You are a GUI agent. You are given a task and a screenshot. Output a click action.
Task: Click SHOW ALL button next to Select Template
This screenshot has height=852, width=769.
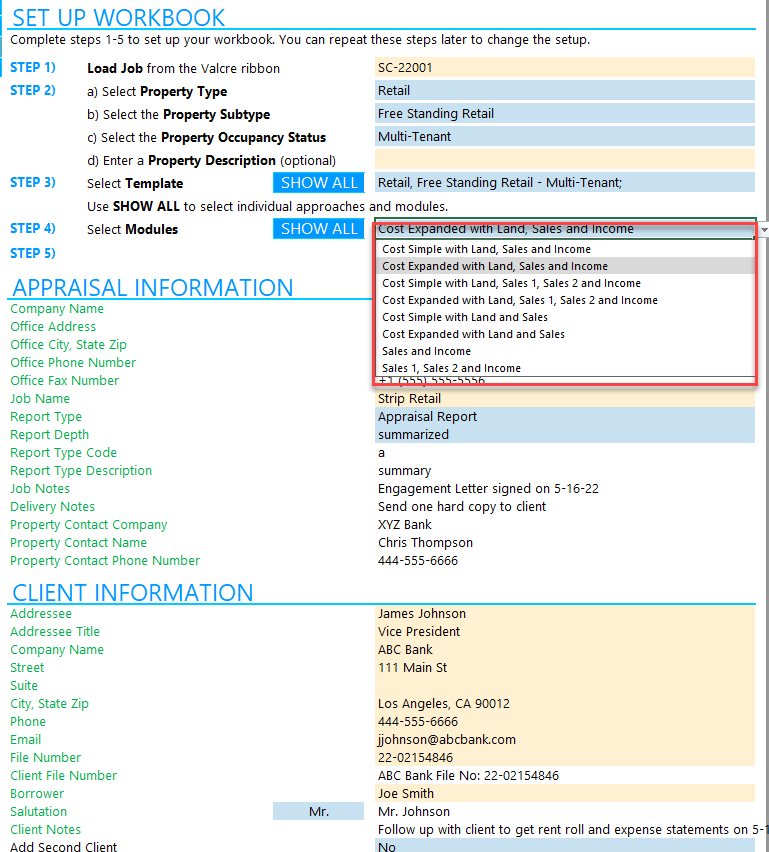click(318, 183)
